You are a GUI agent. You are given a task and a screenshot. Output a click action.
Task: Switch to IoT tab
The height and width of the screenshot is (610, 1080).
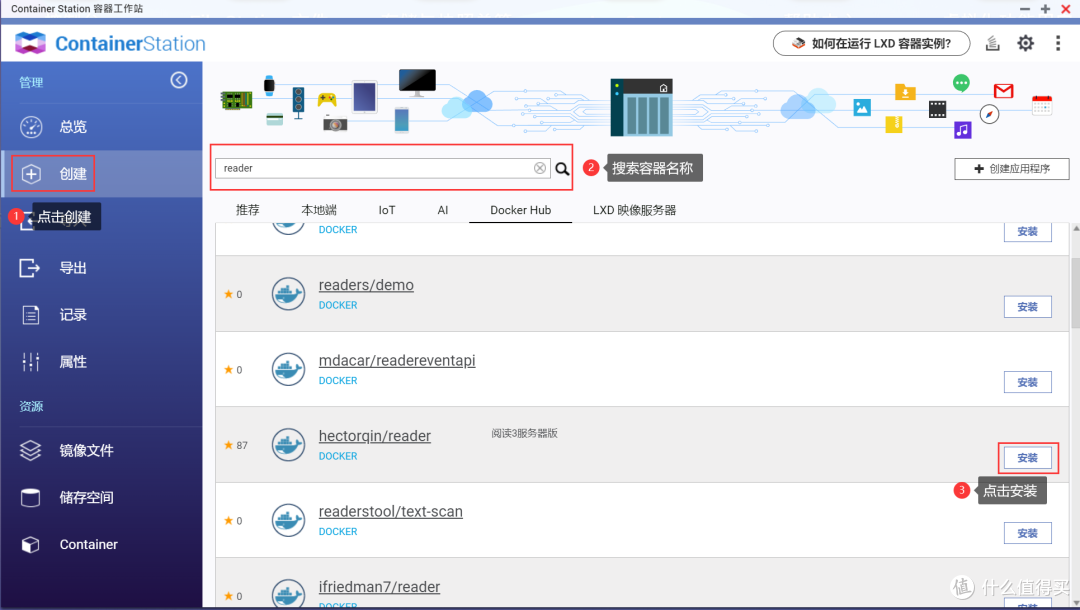coord(386,210)
